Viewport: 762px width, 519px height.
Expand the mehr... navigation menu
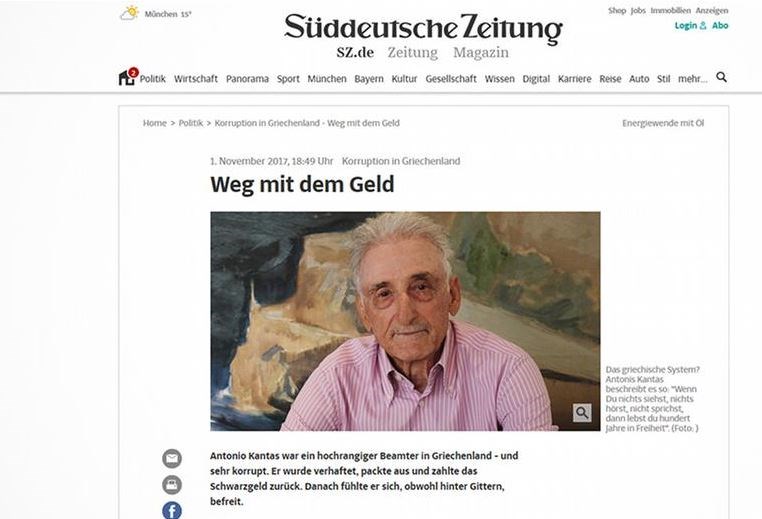[693, 79]
